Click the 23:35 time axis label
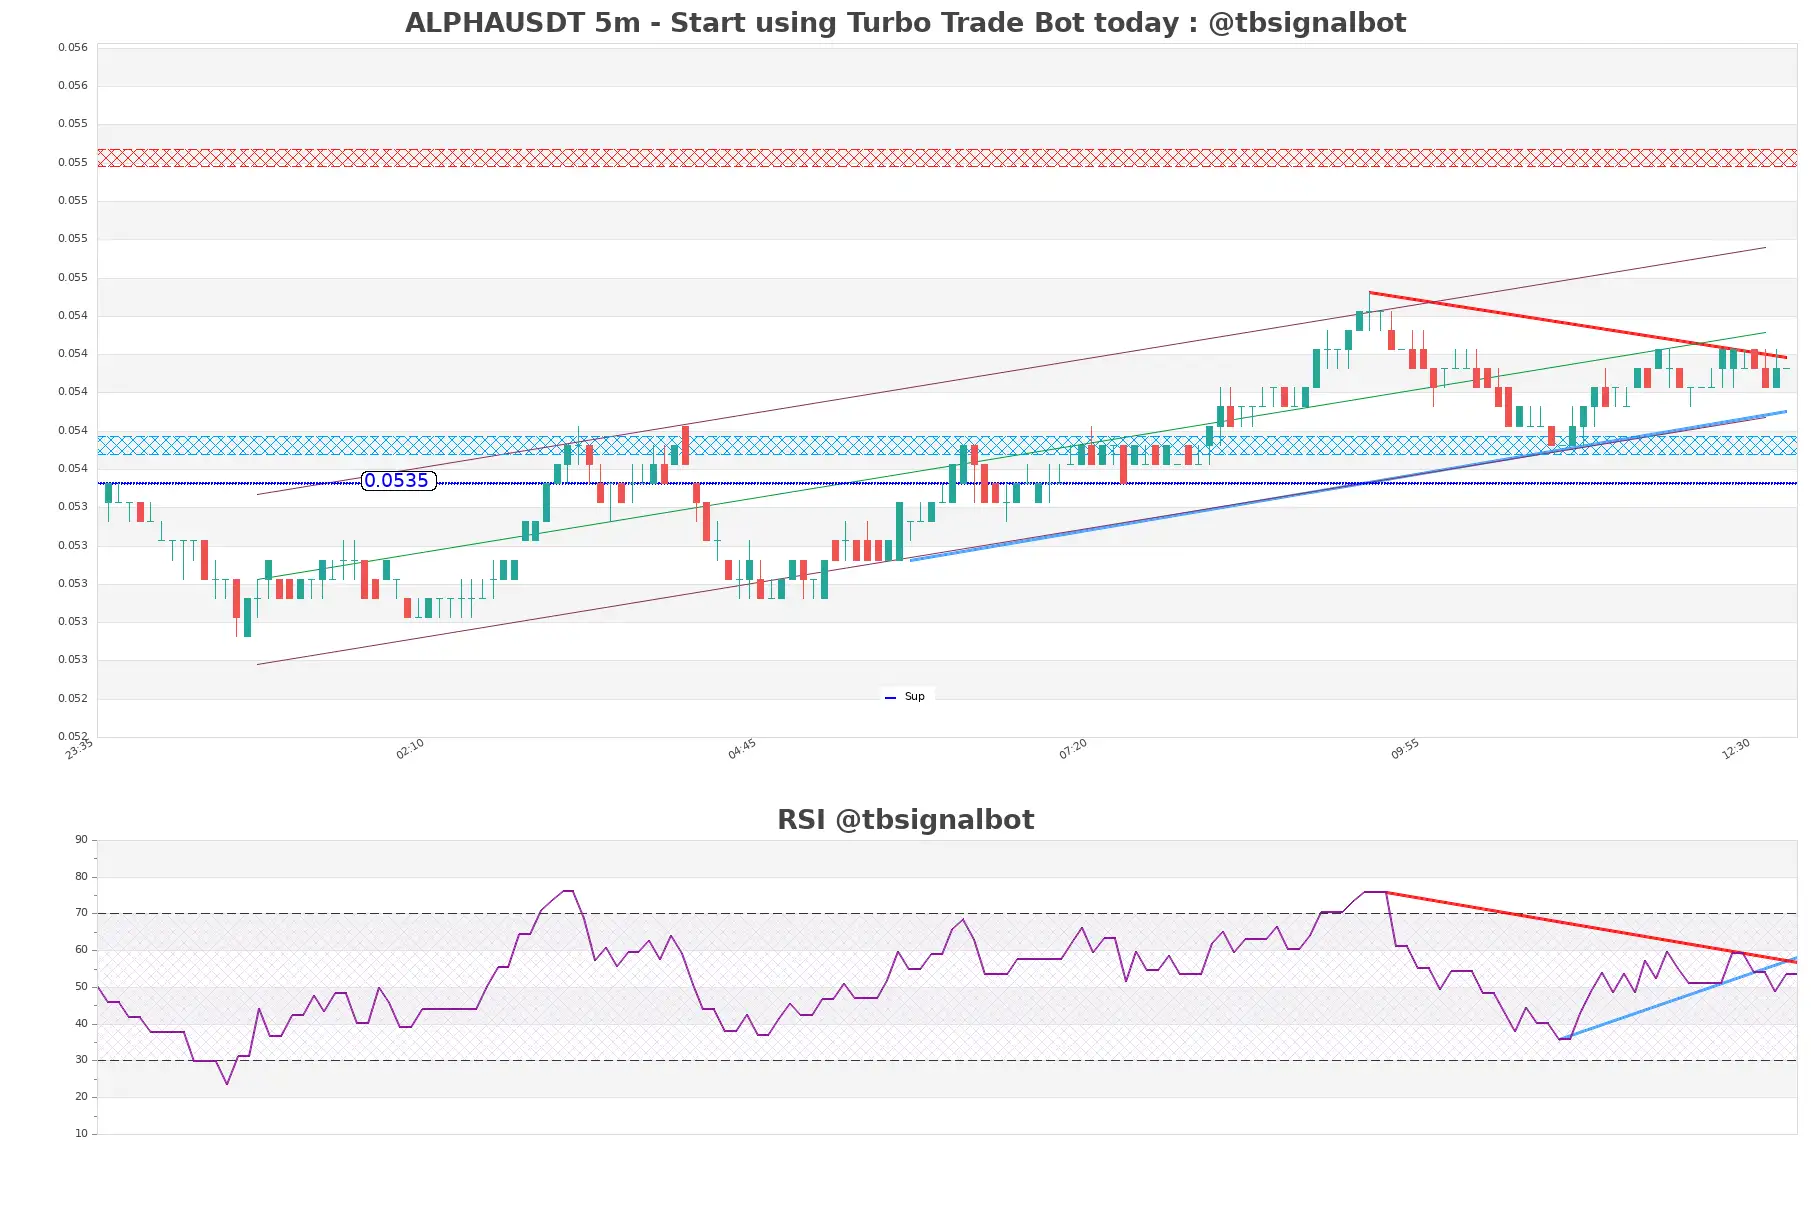Screen dimensions: 1811x1208 coord(79,749)
